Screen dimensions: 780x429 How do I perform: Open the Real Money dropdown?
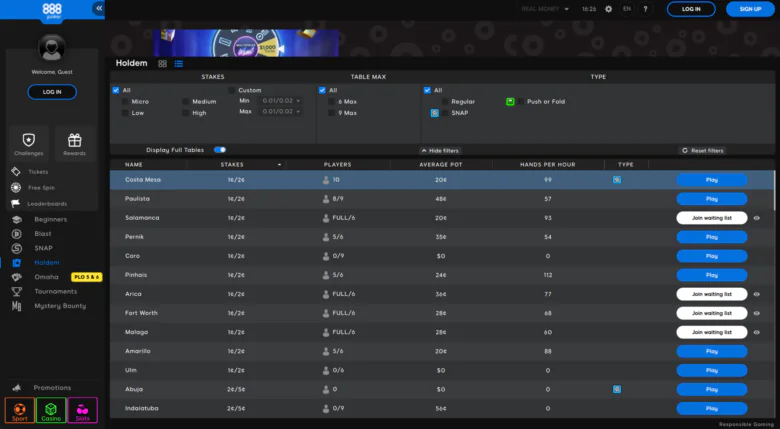546,9
